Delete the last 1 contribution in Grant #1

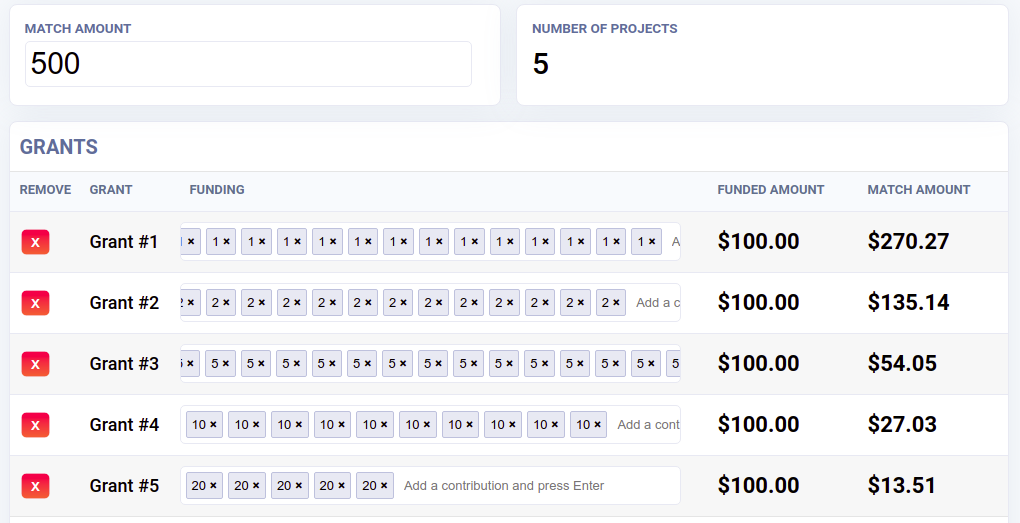[652, 241]
